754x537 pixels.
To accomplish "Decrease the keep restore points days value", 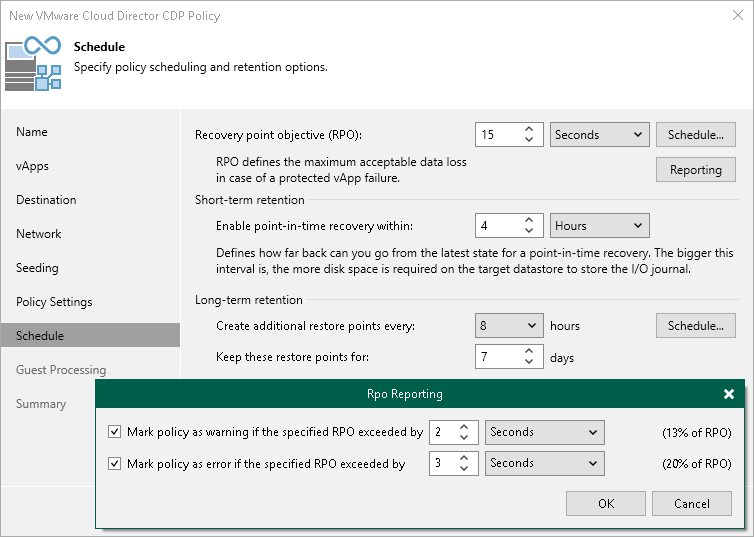I will click(528, 362).
